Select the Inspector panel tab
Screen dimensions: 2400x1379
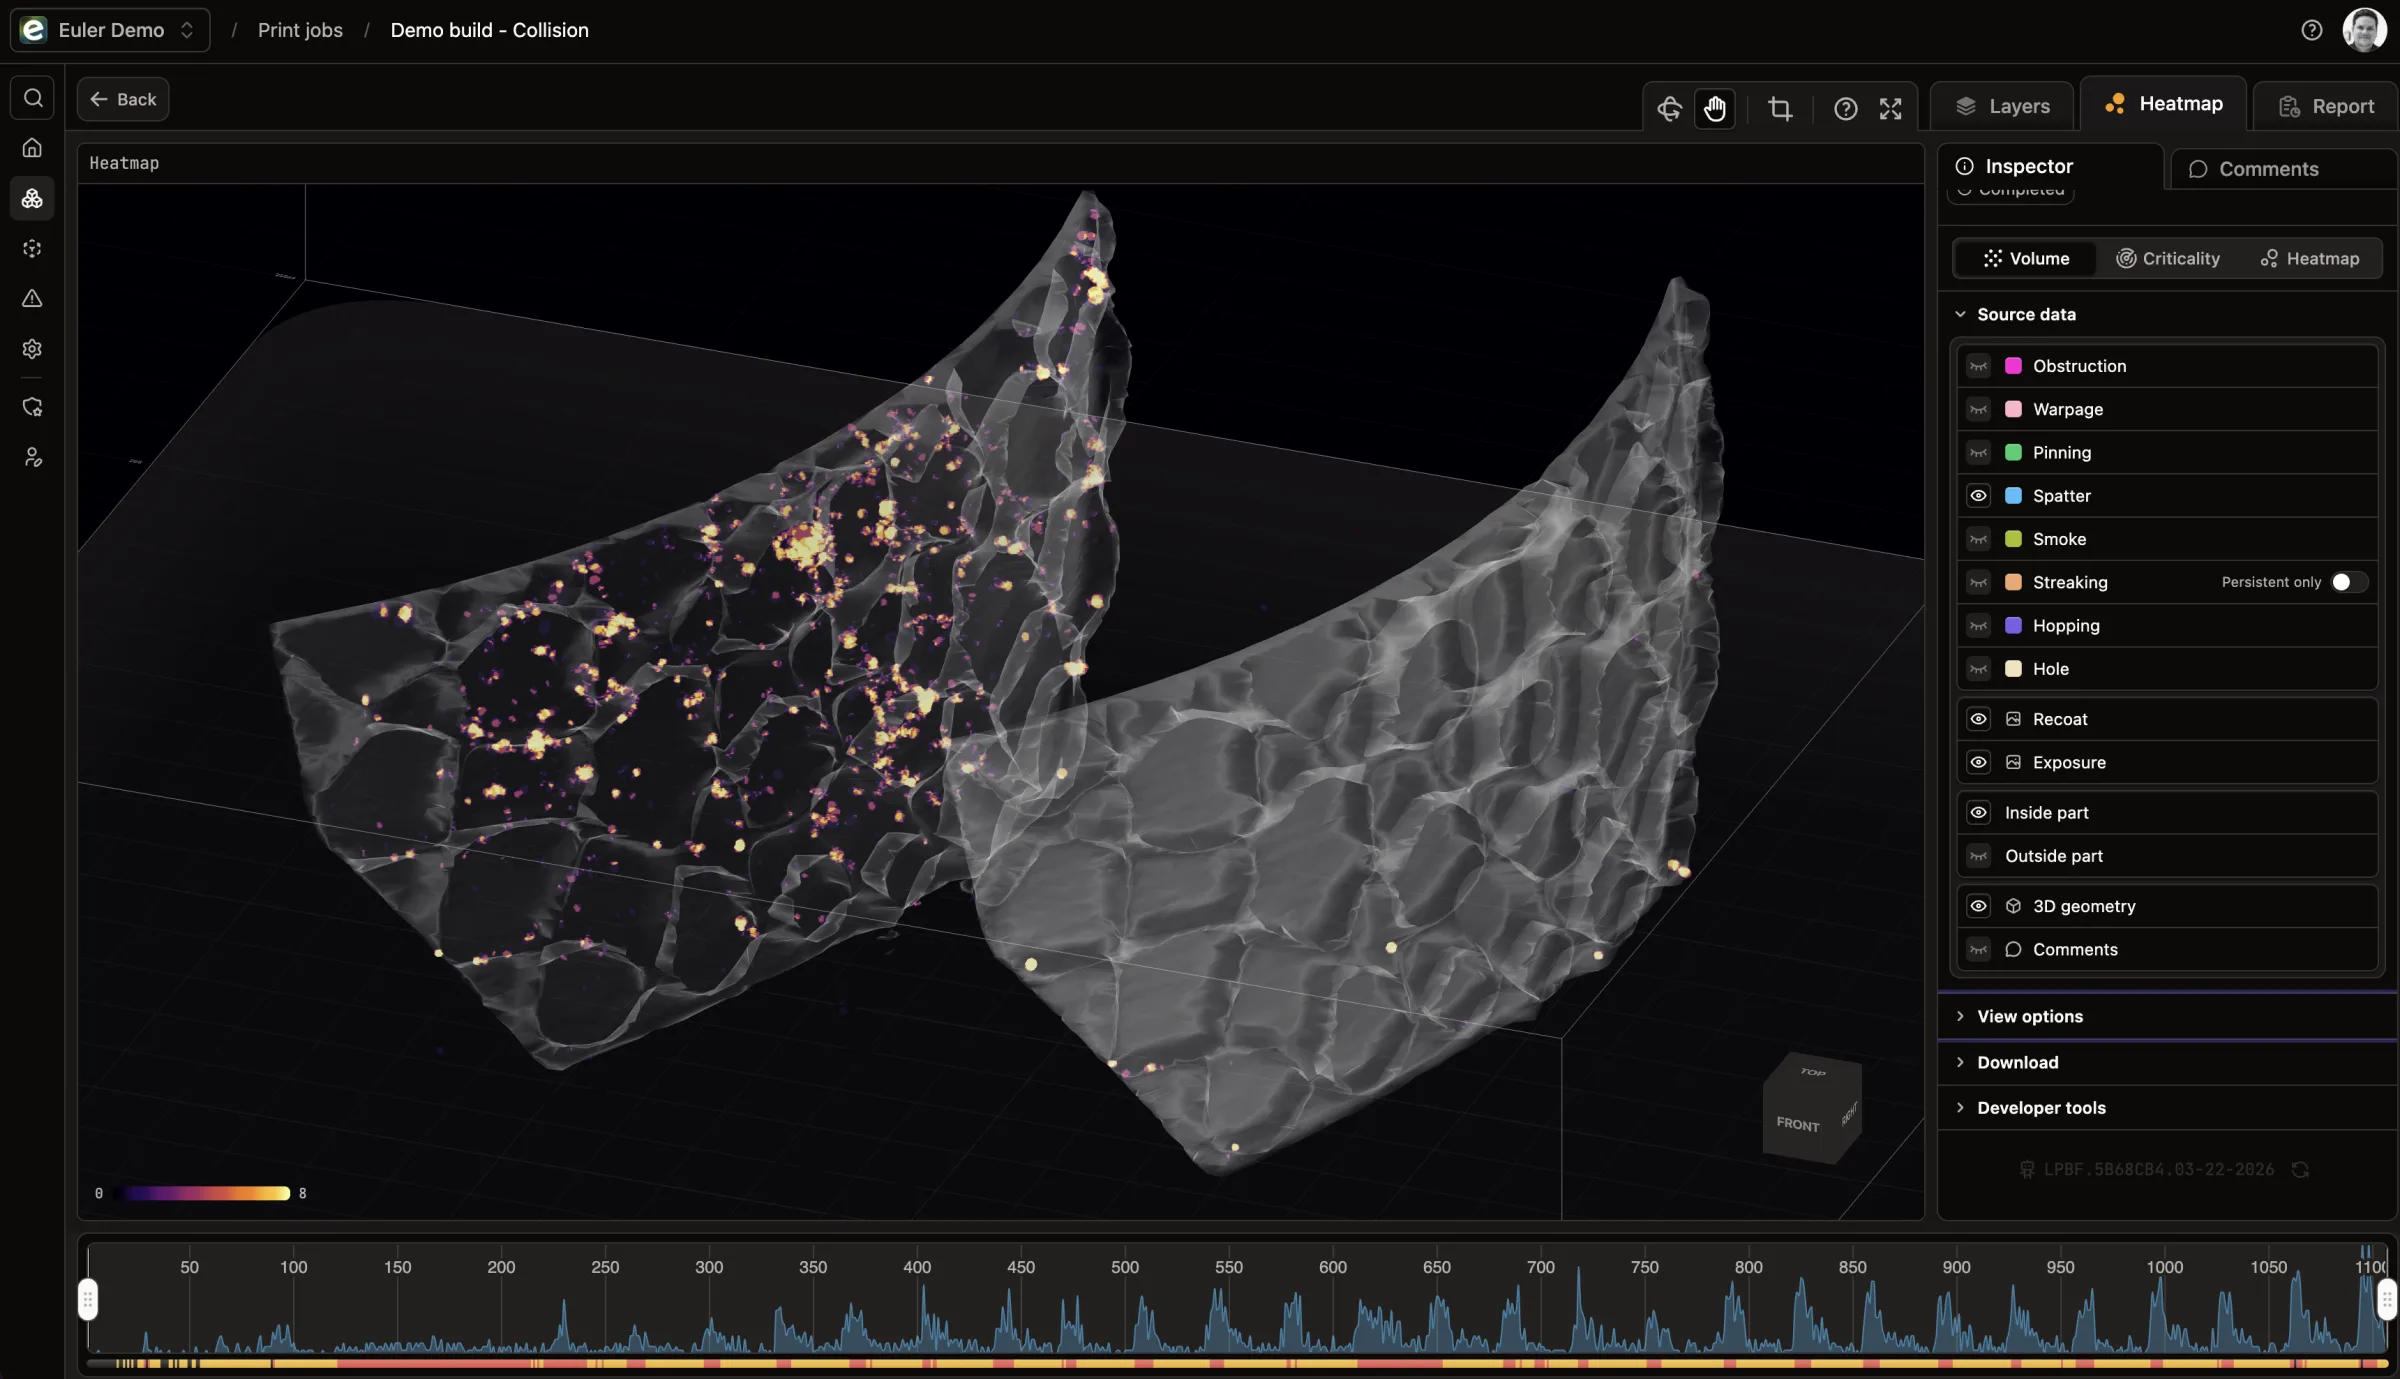[2050, 166]
